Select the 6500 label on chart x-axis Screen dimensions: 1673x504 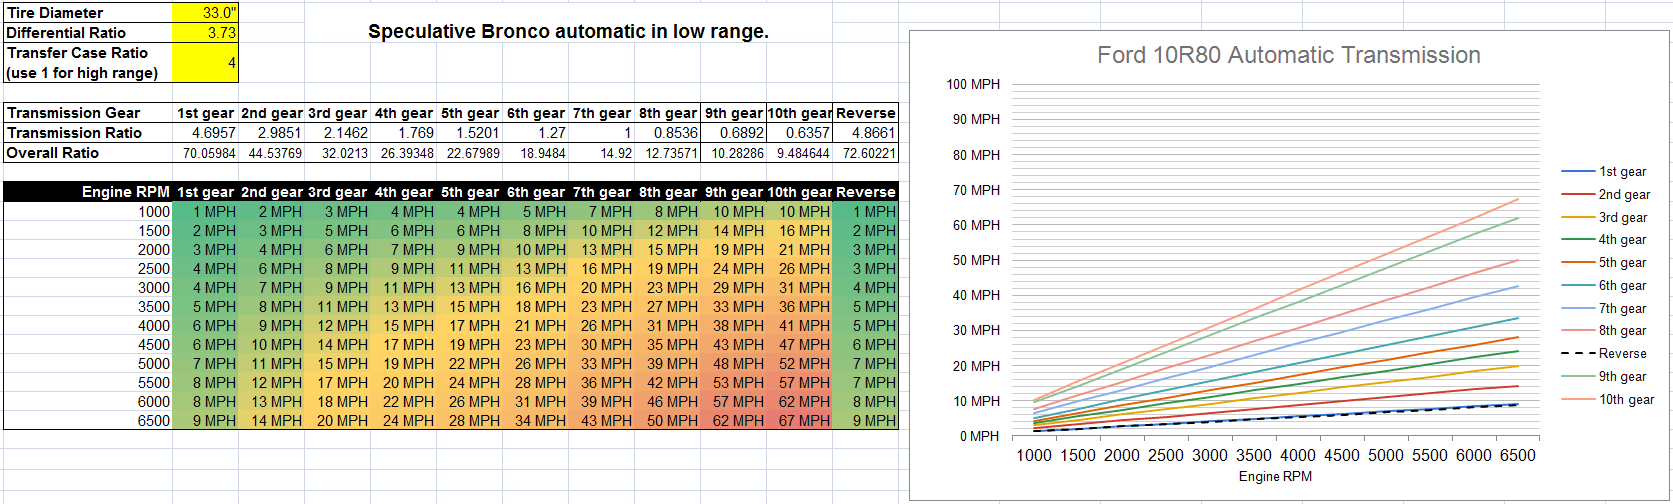coord(1517,455)
